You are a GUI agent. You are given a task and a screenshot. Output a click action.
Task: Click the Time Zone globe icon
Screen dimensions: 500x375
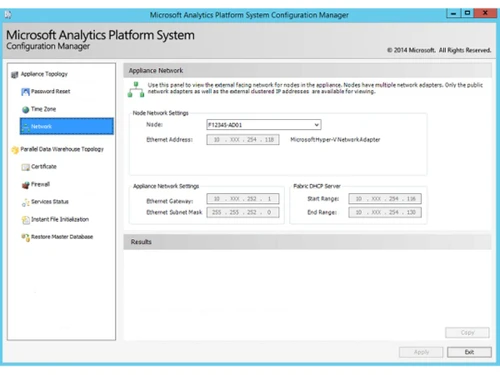[x=25, y=109]
